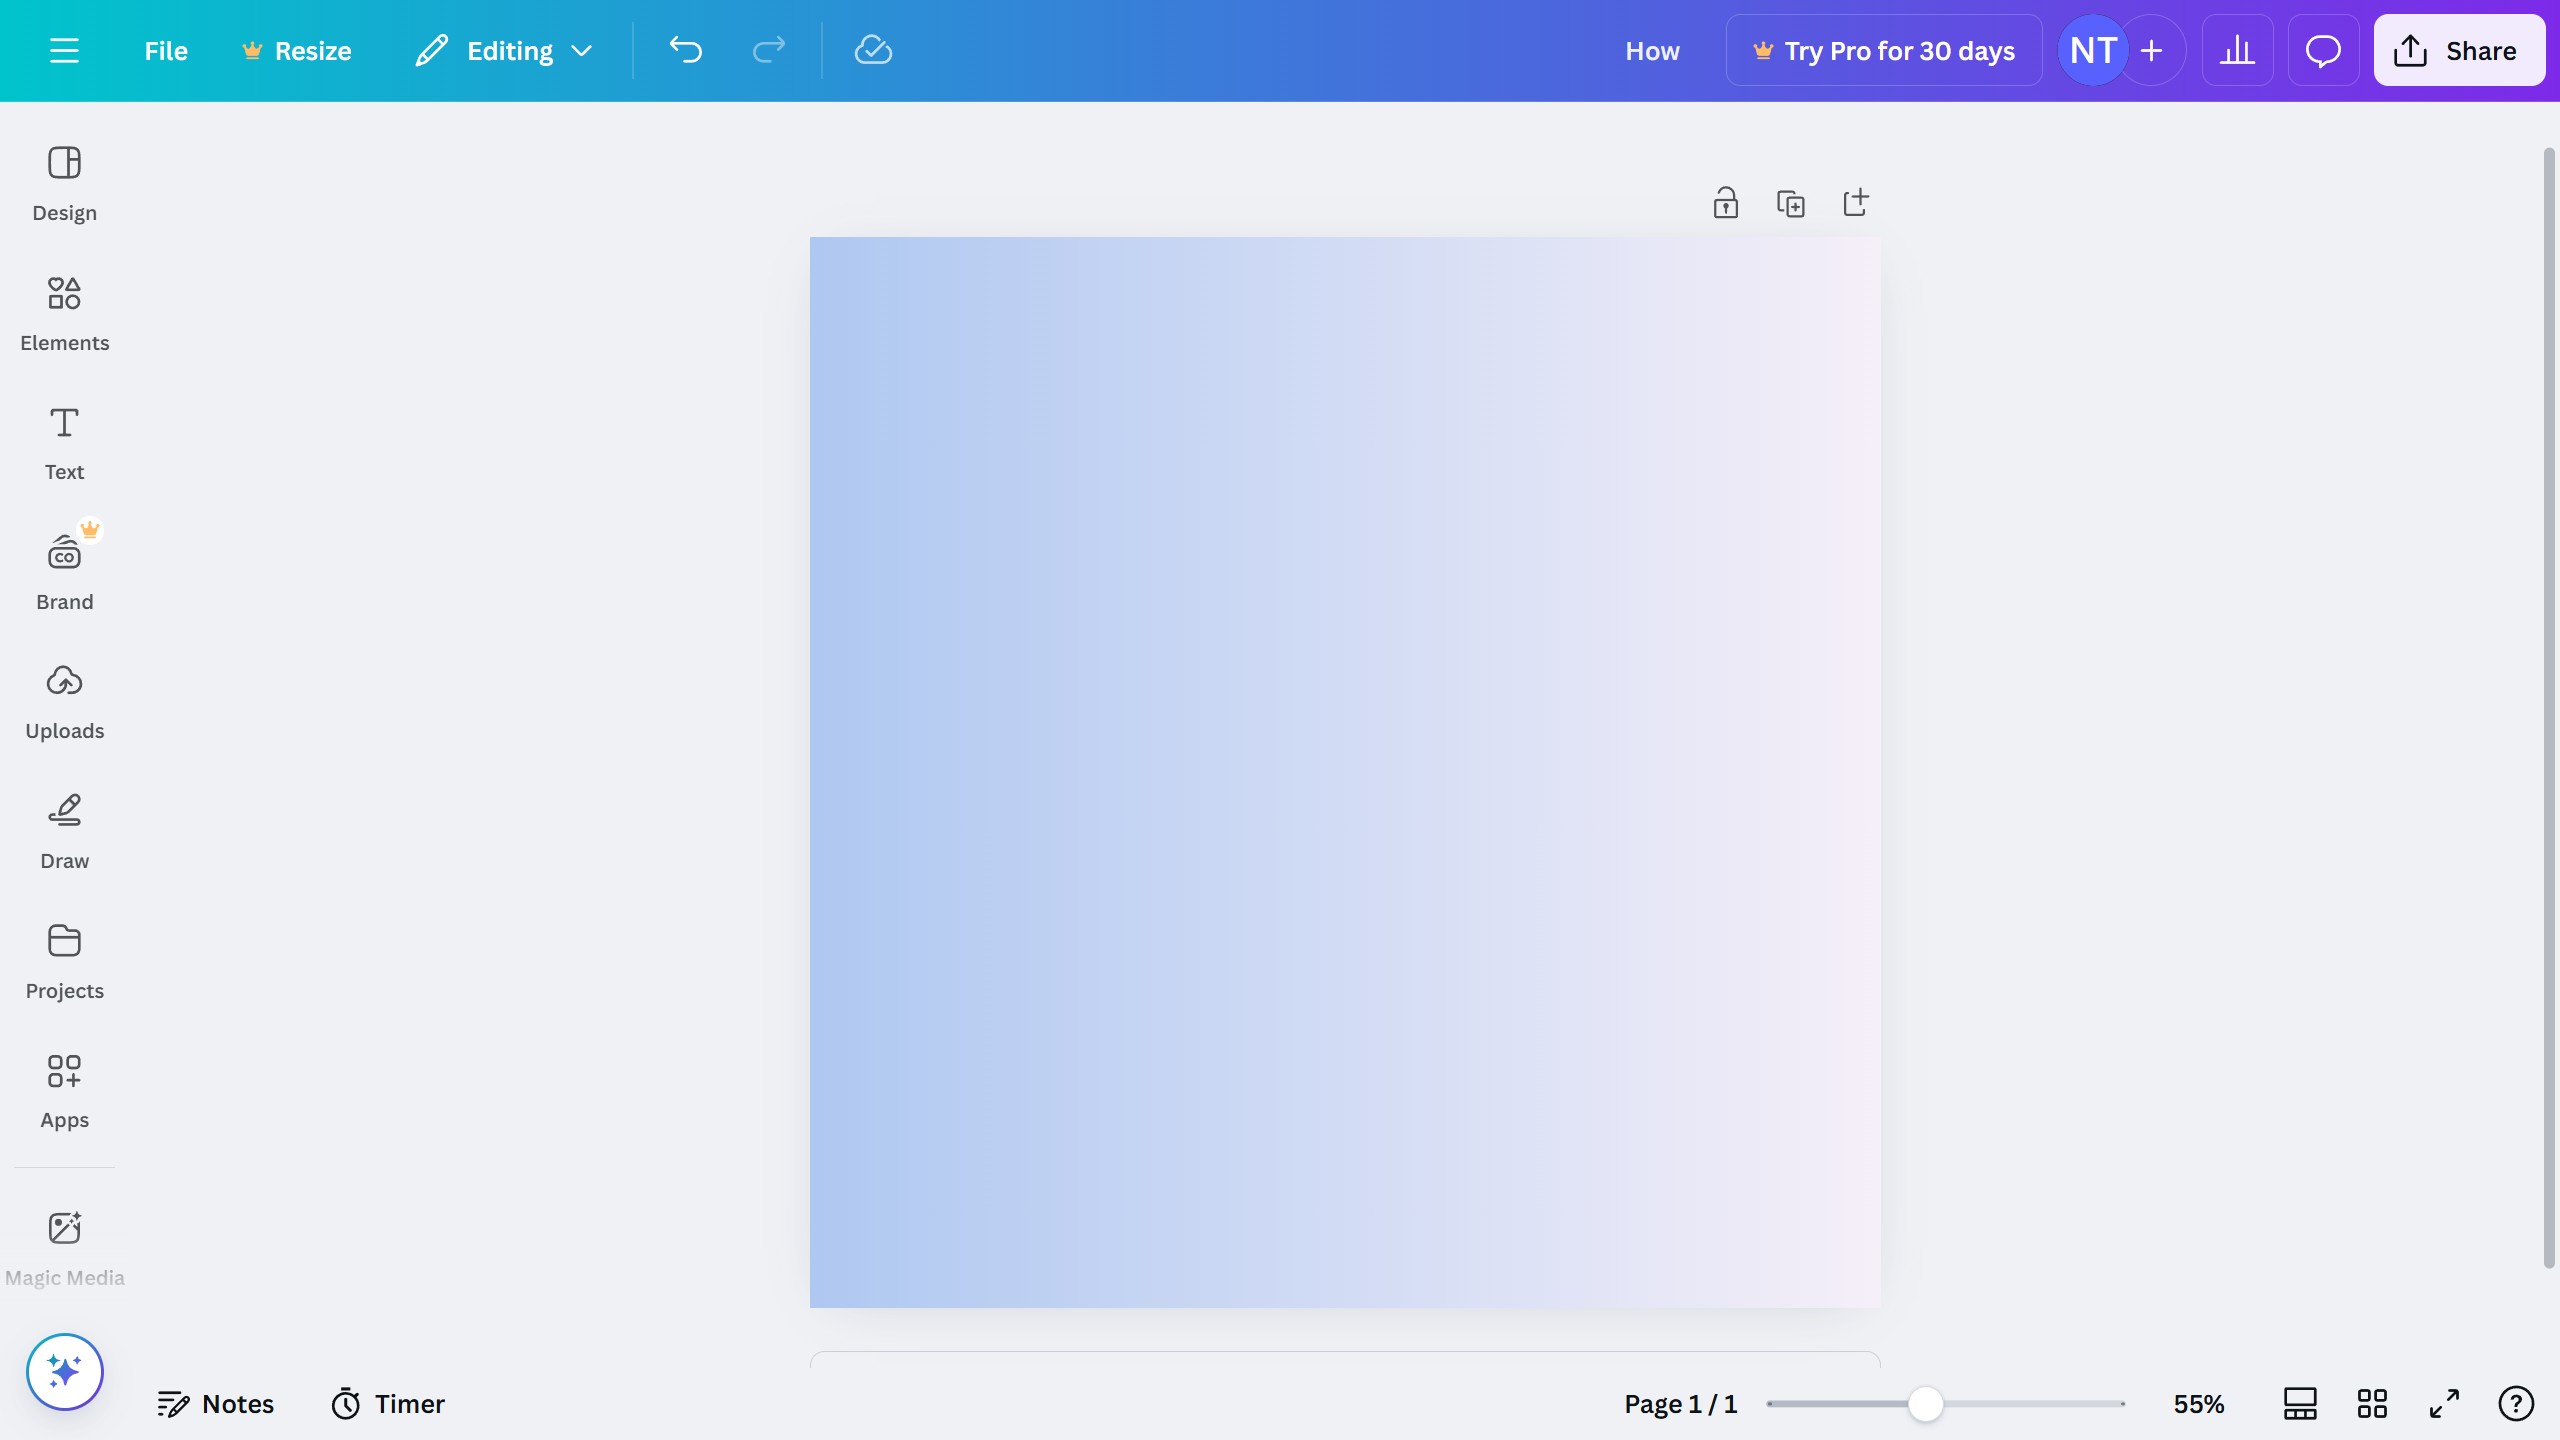Lock the current page
The image size is (2560, 1440).
[1726, 202]
